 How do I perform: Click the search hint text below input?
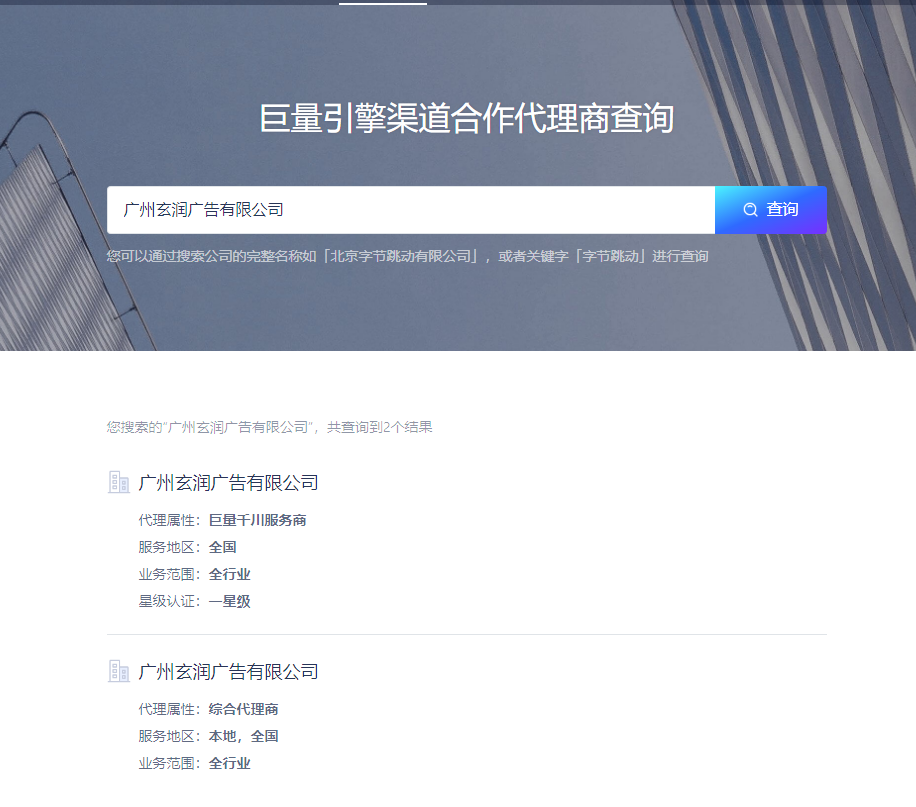pyautogui.click(x=407, y=256)
